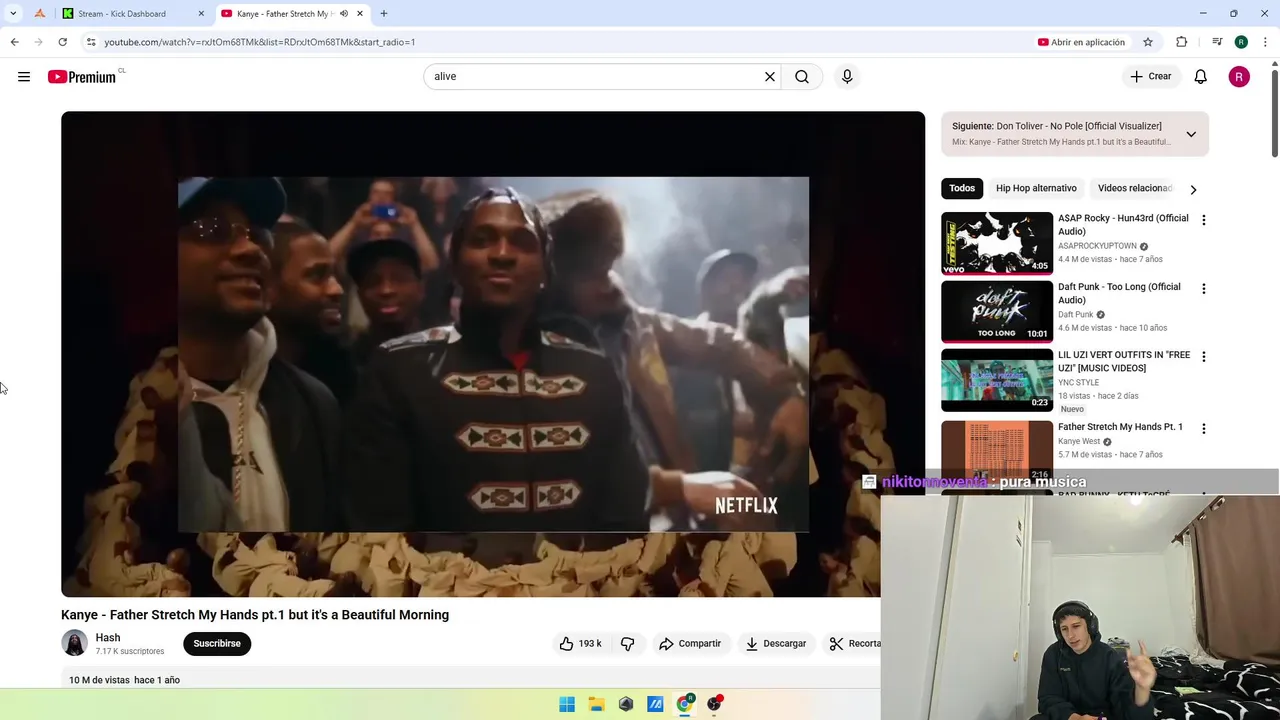The width and height of the screenshot is (1280, 720).
Task: Show more filter chips with right arrow
Action: pyautogui.click(x=1193, y=189)
